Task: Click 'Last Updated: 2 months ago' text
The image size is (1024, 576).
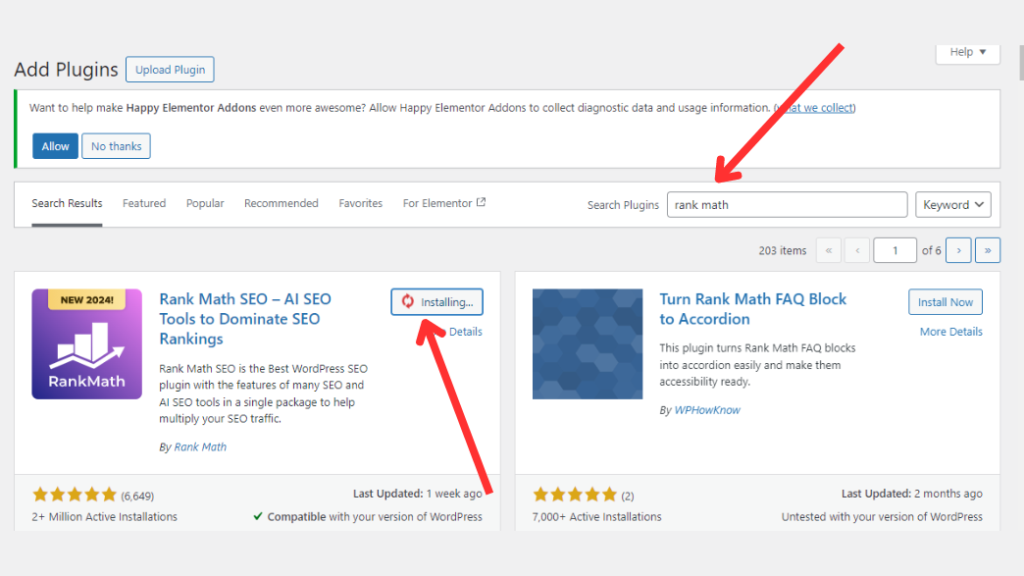Action: tap(912, 494)
